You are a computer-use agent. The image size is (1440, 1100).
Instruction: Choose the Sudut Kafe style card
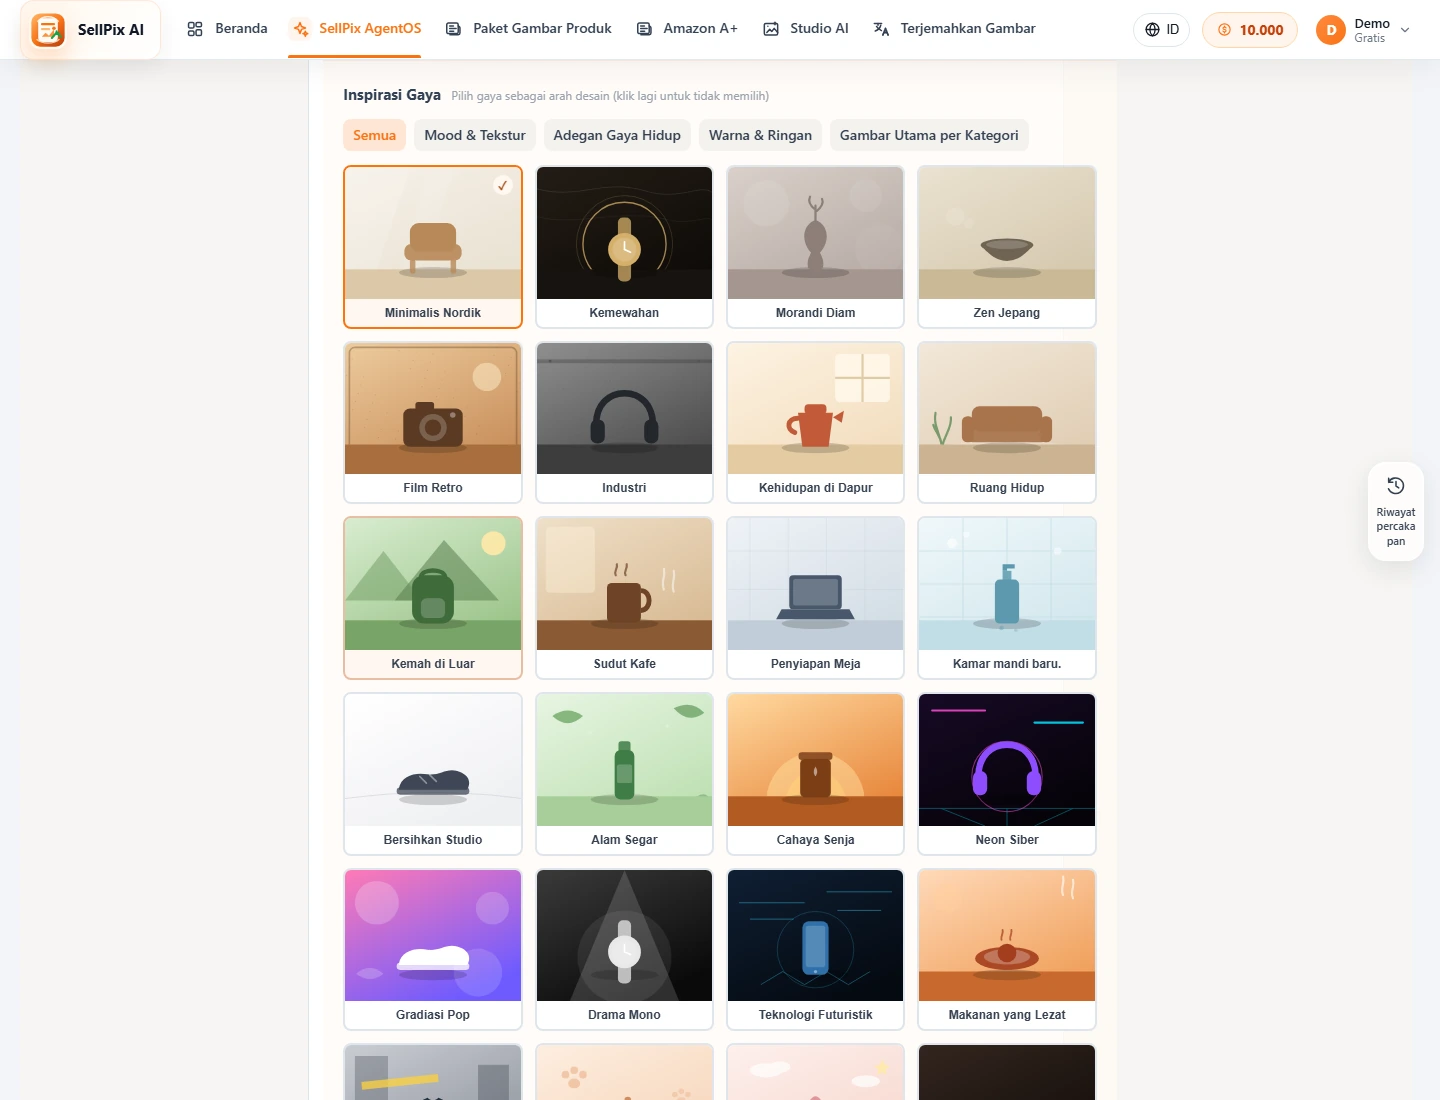point(624,598)
